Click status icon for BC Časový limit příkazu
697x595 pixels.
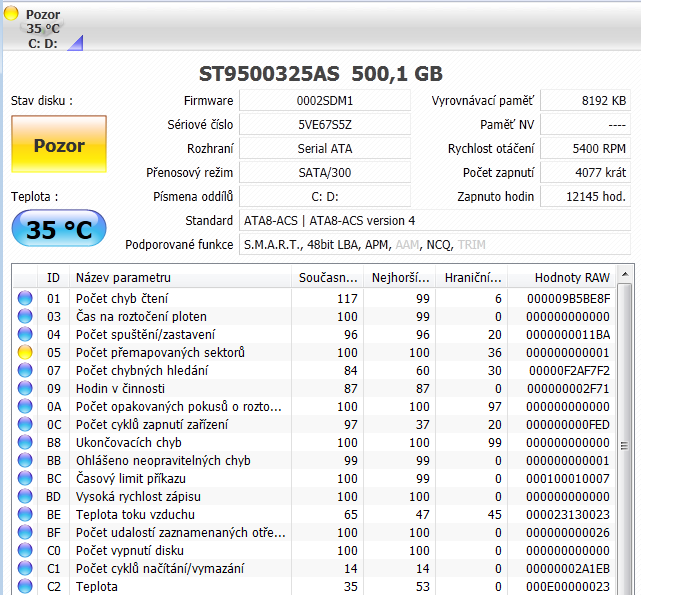25,478
